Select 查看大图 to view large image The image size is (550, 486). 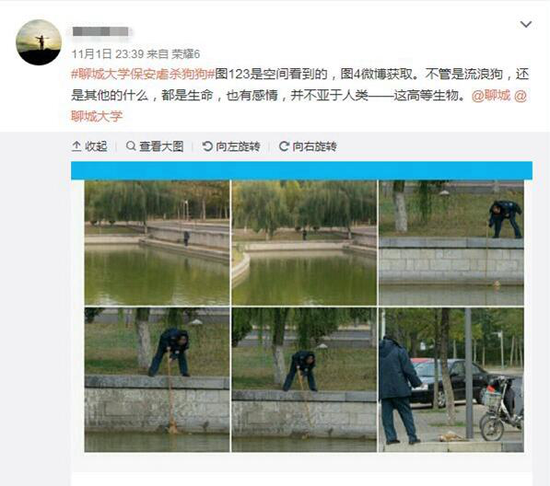(161, 146)
